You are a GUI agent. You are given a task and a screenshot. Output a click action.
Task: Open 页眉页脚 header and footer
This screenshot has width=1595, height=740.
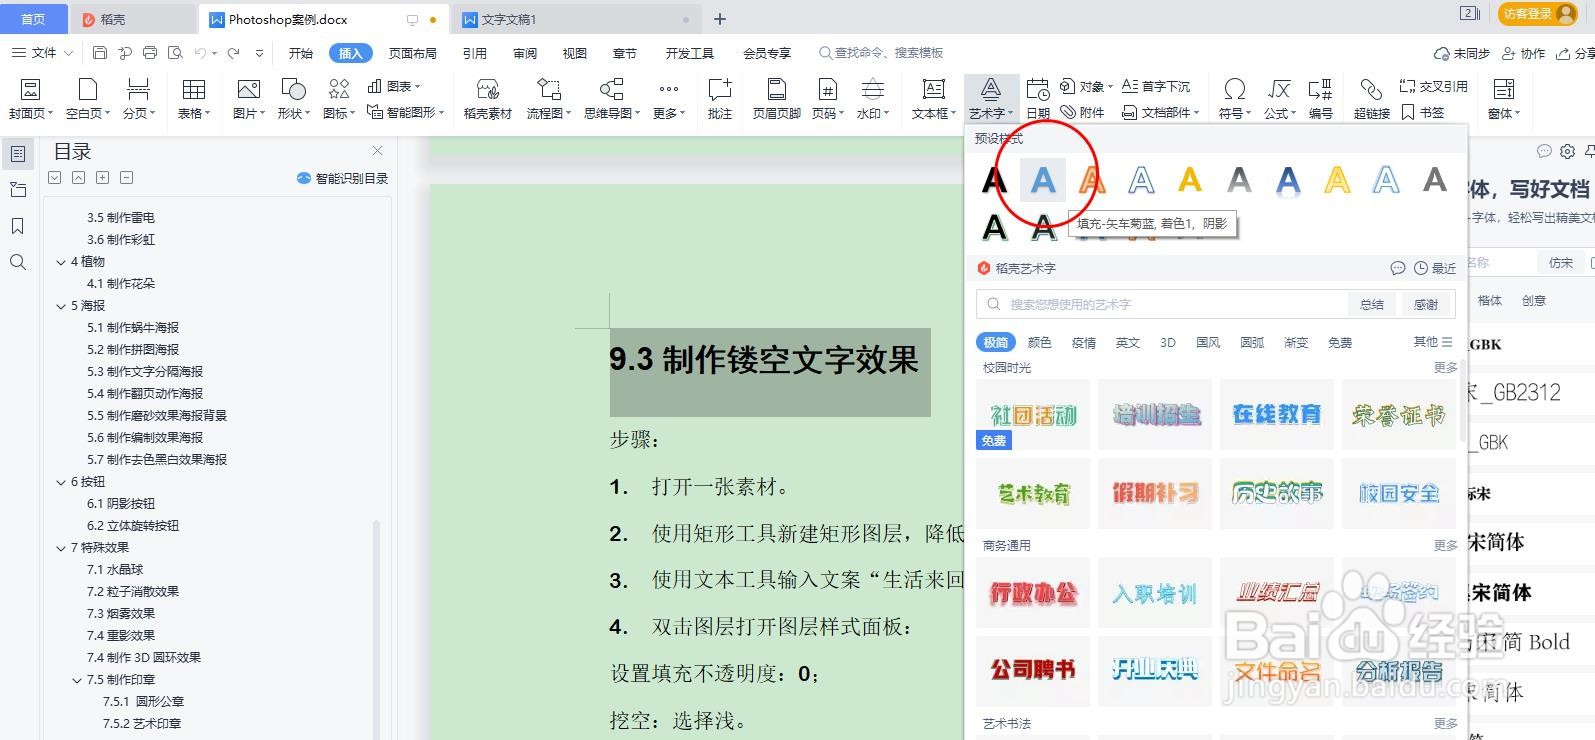coord(777,99)
